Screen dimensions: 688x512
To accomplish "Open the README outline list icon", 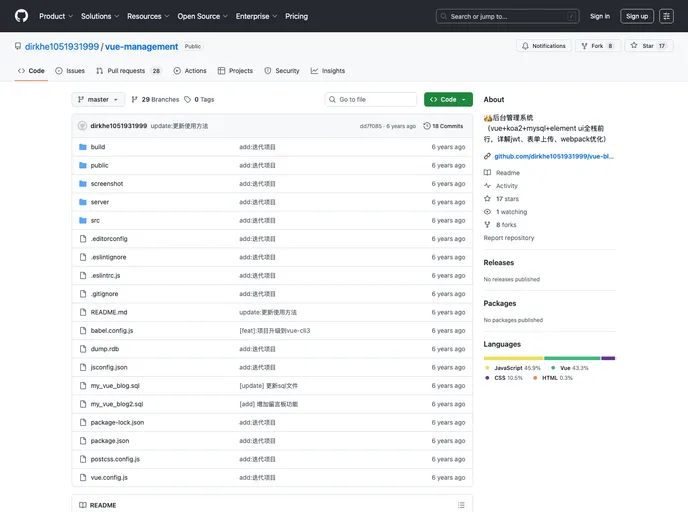I will pyautogui.click(x=461, y=505).
